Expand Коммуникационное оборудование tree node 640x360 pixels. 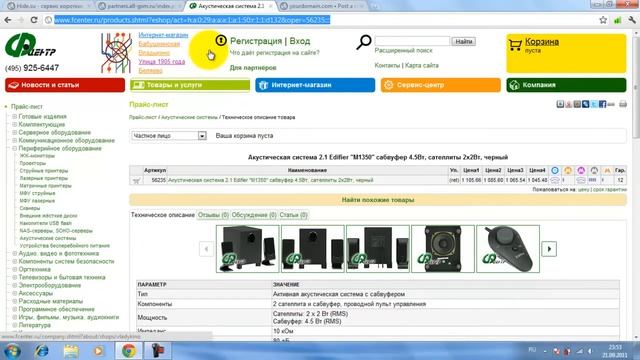(14, 140)
